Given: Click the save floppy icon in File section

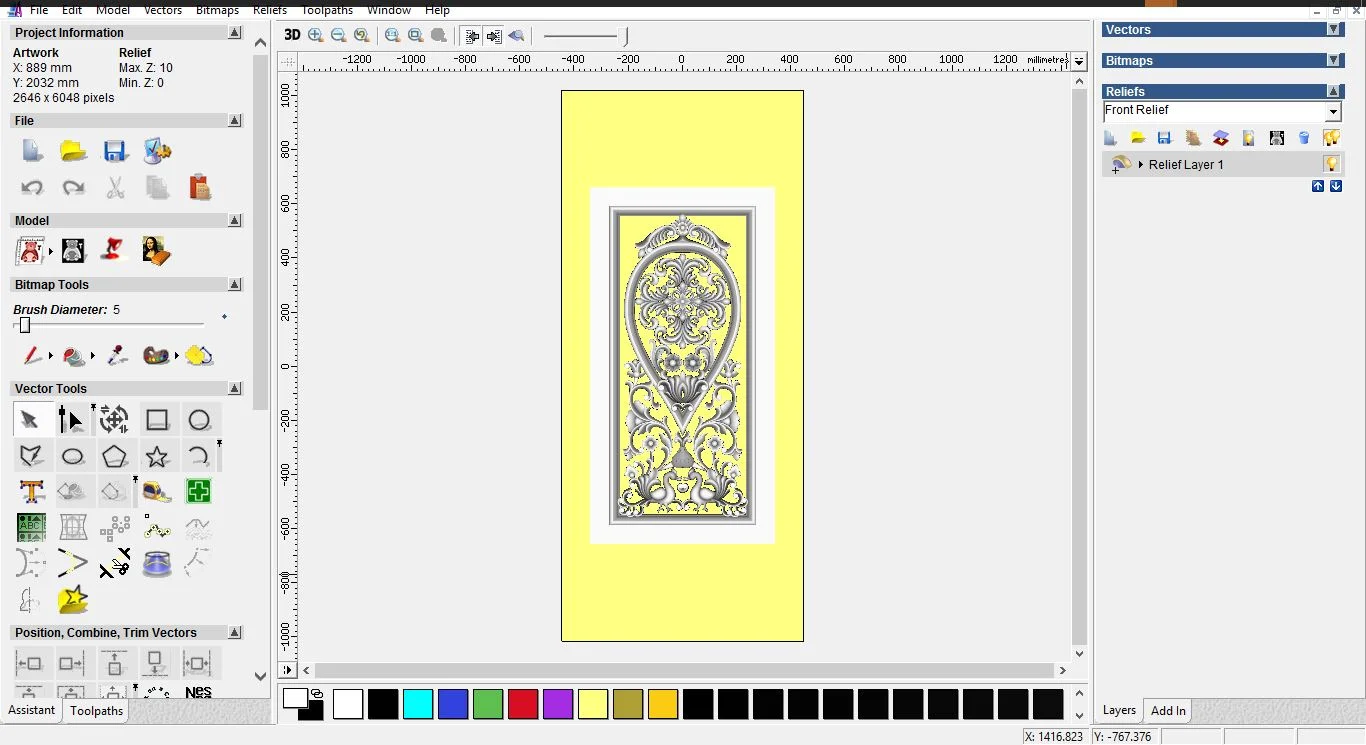Looking at the screenshot, I should (x=115, y=151).
